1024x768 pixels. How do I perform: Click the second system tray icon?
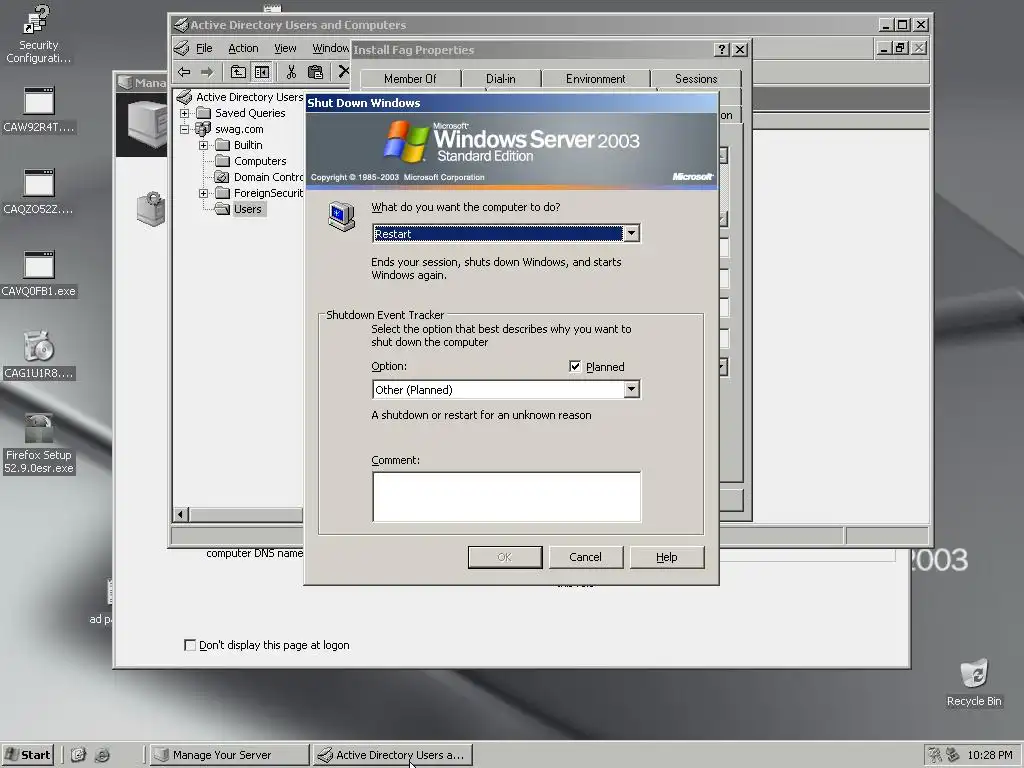coord(953,755)
